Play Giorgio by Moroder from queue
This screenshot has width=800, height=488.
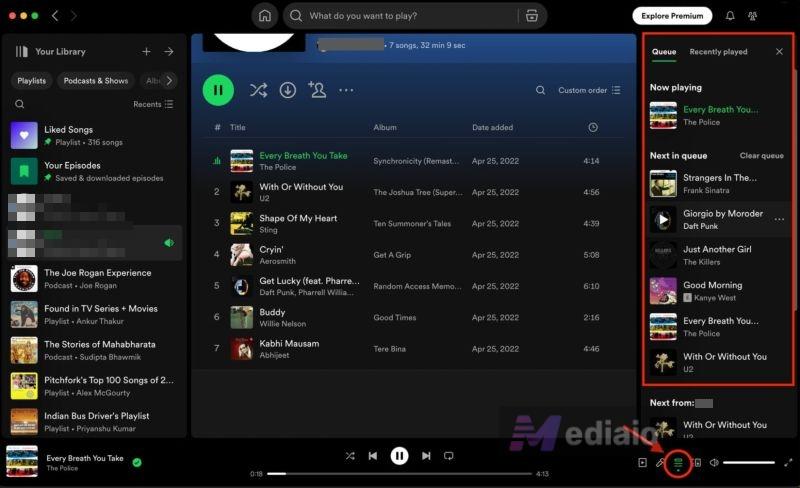pyautogui.click(x=663, y=219)
